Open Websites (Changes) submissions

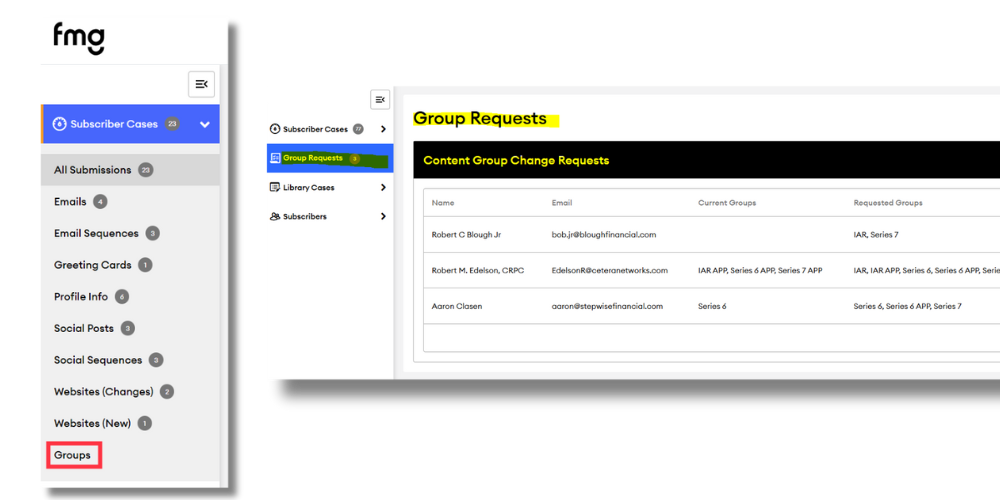[103, 391]
